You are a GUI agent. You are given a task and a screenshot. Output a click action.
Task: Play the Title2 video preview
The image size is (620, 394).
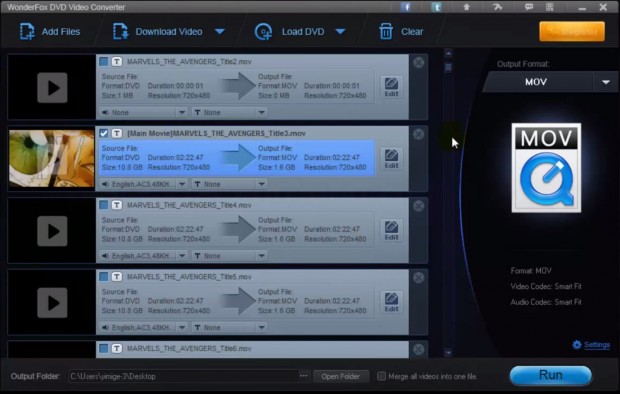(x=52, y=87)
